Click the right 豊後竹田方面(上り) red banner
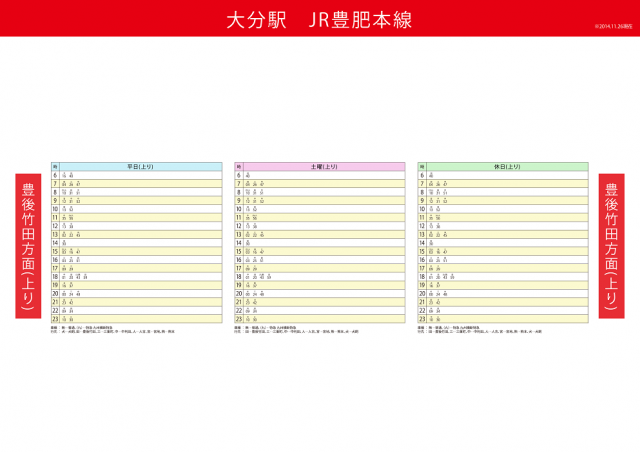 pos(611,246)
